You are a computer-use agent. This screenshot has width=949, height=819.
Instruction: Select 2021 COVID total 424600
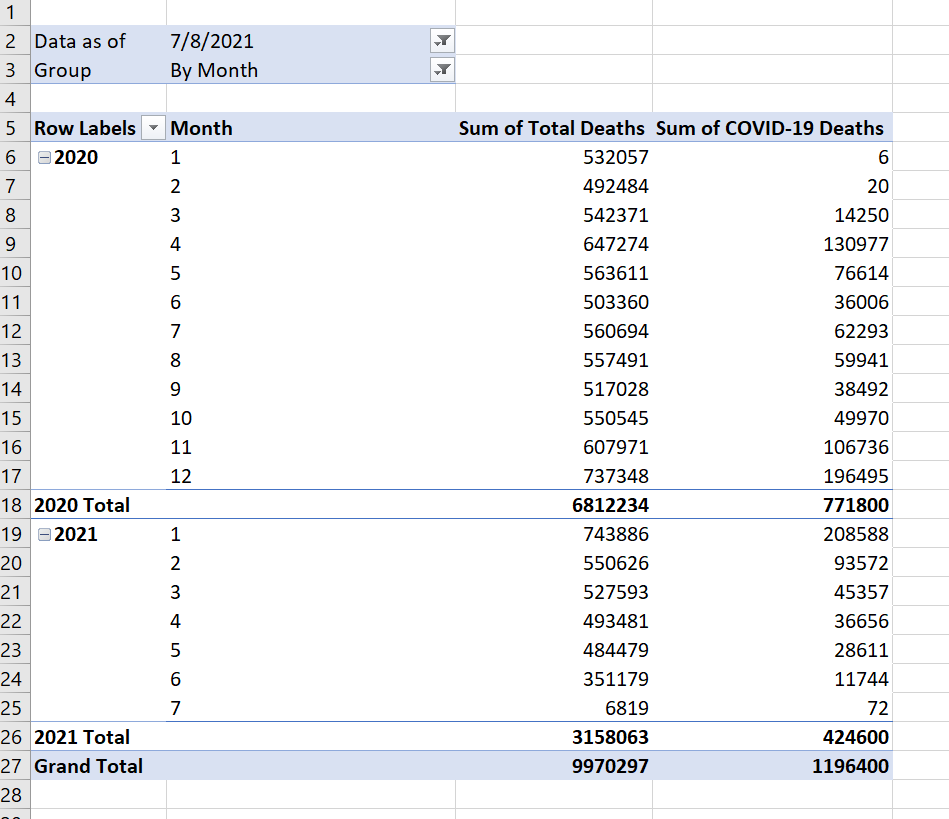(x=772, y=737)
